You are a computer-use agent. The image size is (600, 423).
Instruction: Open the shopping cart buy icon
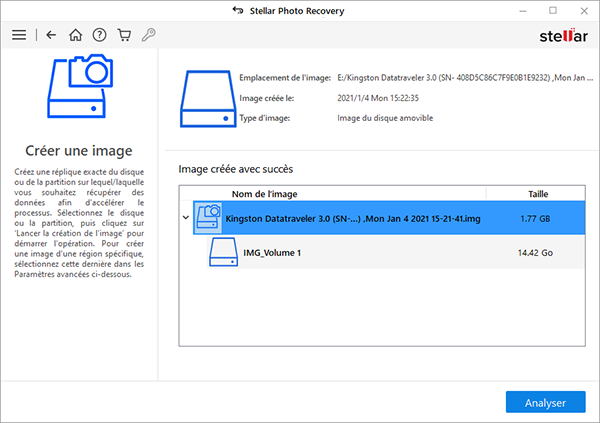point(124,35)
